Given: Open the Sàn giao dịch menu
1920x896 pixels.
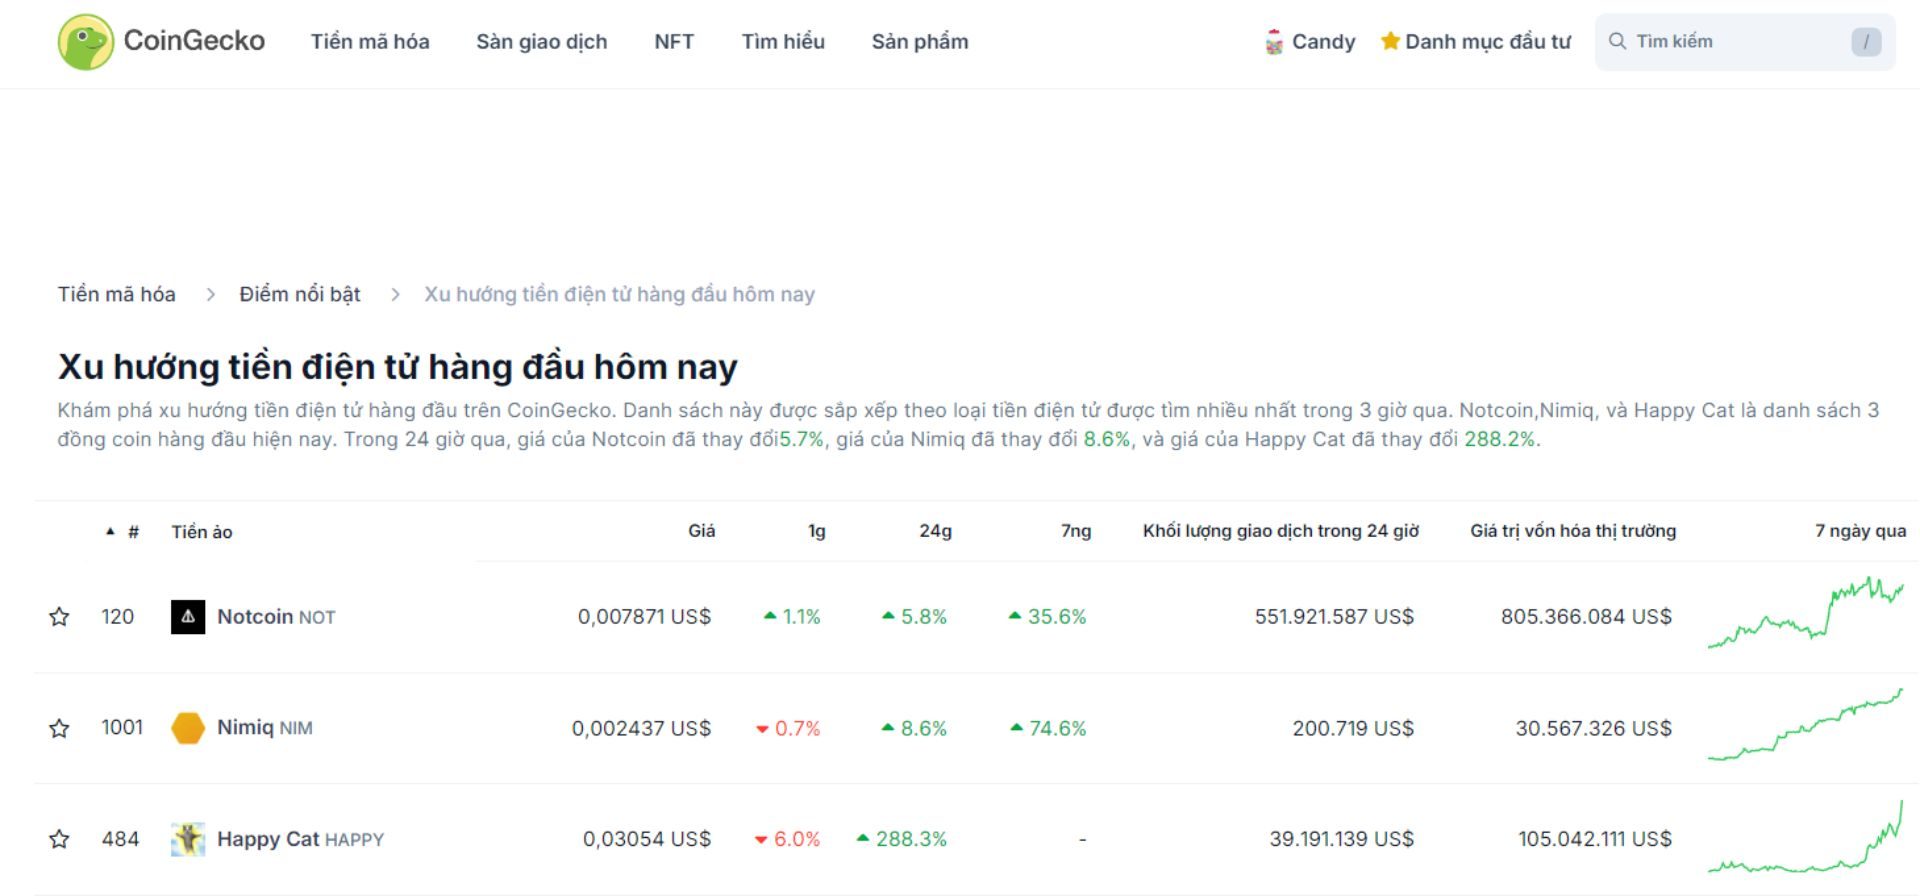Looking at the screenshot, I should [x=542, y=42].
